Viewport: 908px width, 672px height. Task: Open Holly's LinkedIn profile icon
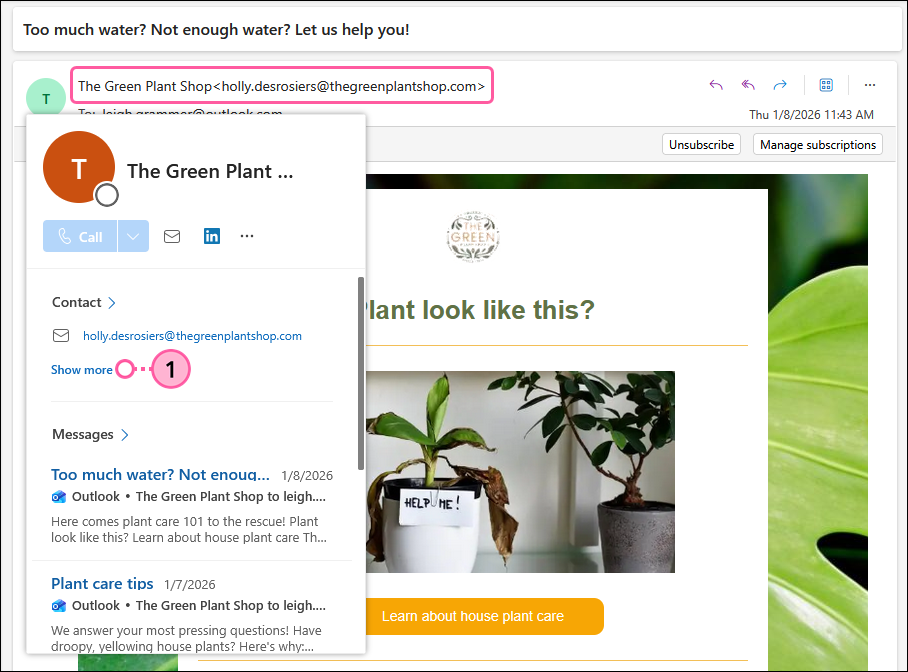coord(211,236)
